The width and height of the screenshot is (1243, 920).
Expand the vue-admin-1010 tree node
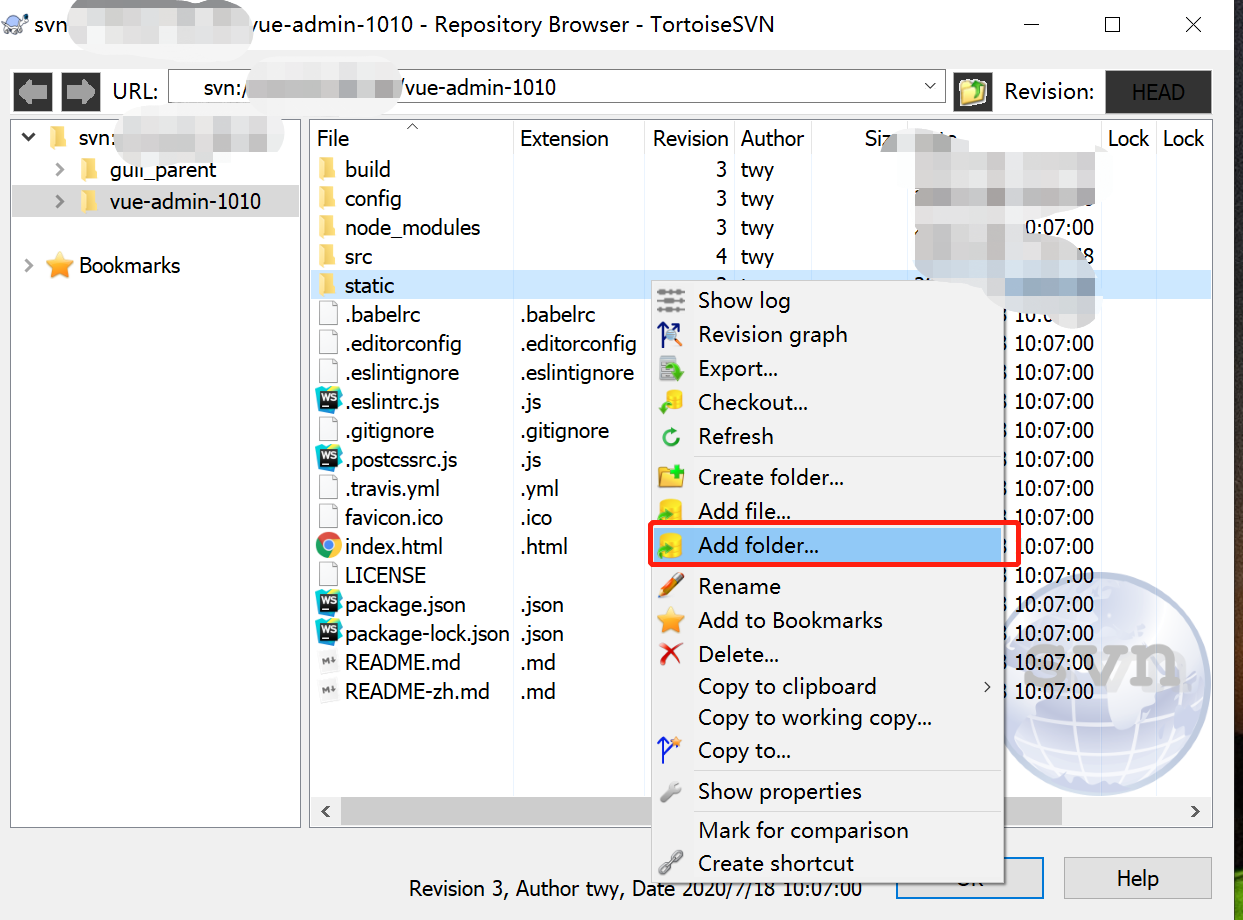(x=60, y=201)
